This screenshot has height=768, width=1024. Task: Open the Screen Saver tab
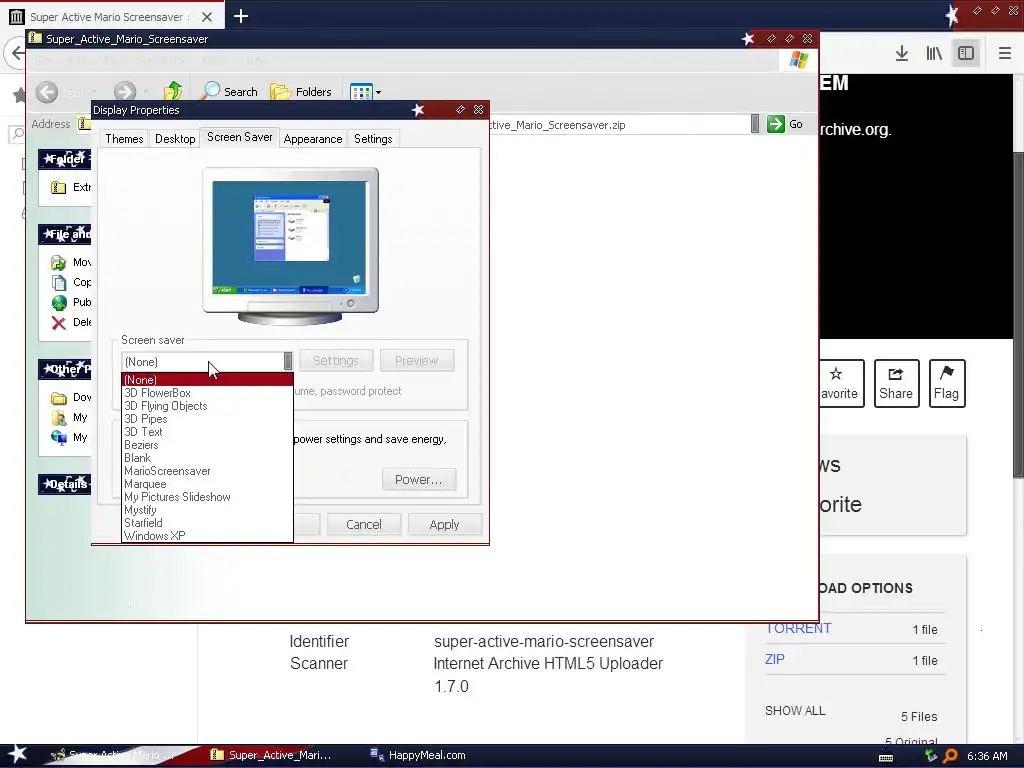240,137
